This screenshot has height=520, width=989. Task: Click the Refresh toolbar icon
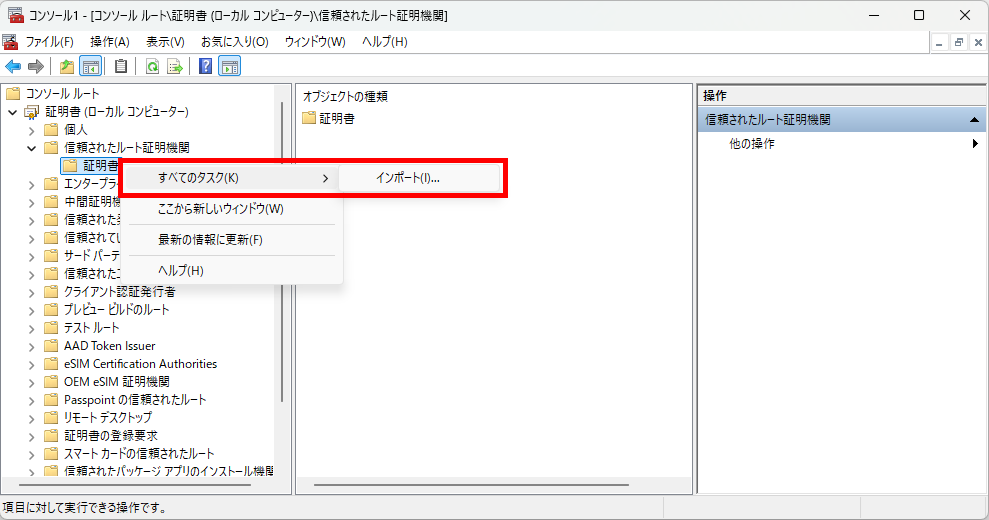tap(152, 66)
